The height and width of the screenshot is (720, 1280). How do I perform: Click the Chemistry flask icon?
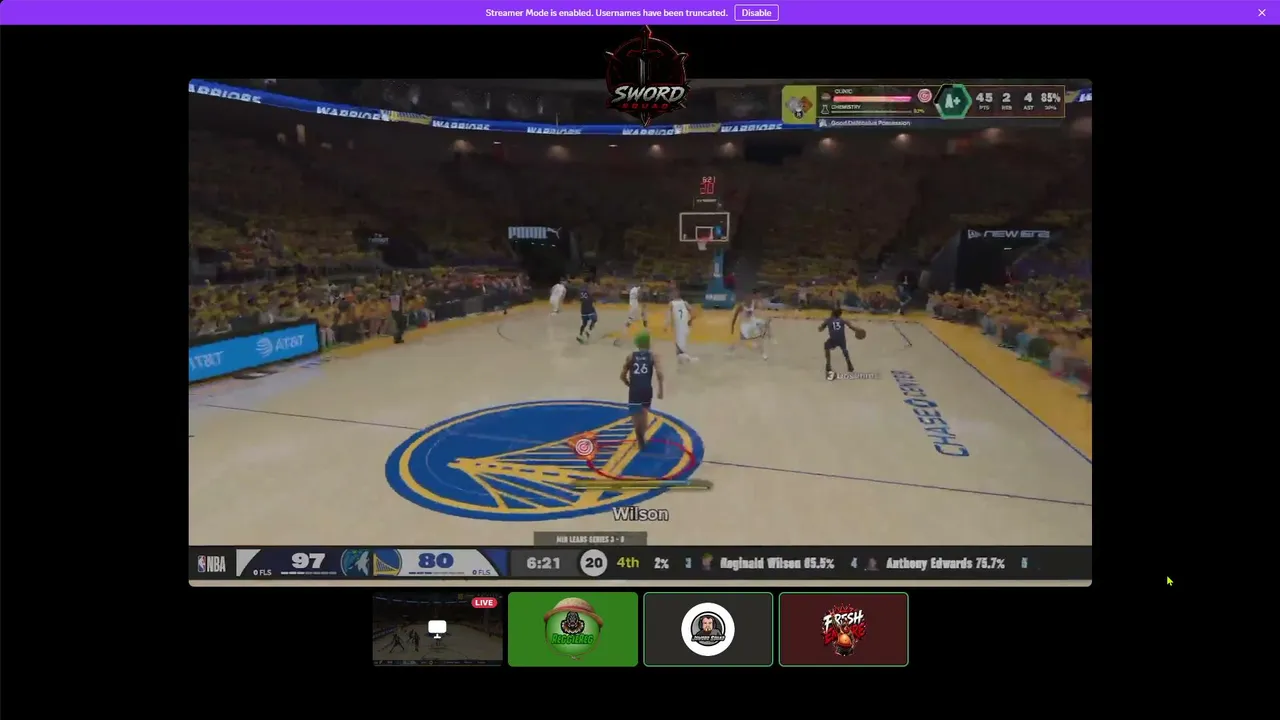825,107
